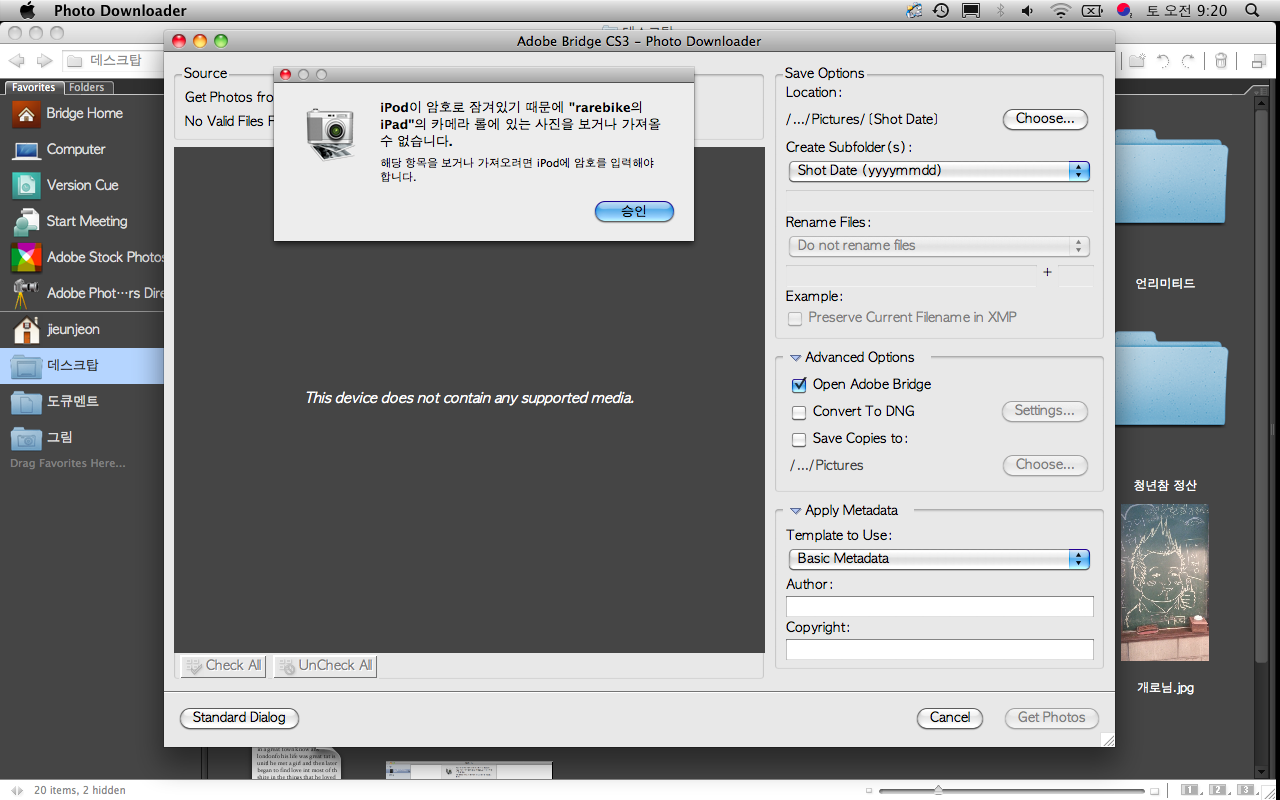Image resolution: width=1280 pixels, height=800 pixels.
Task: Enable the Save Copies to checkbox
Action: [x=799, y=439]
